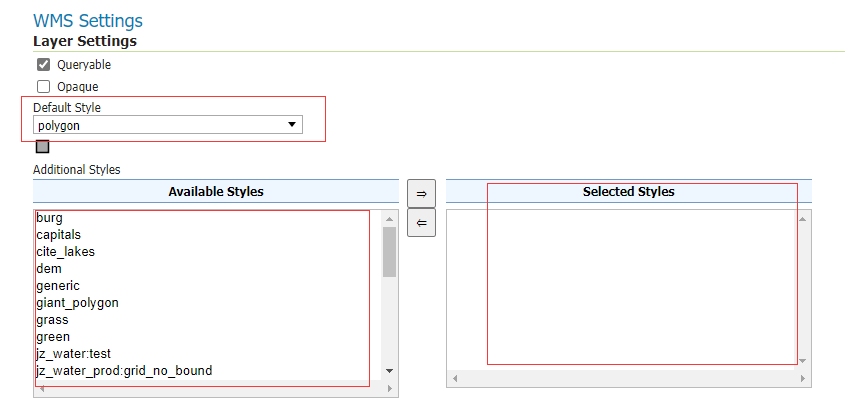
Task: Pick the generic style in list
Action: point(58,285)
